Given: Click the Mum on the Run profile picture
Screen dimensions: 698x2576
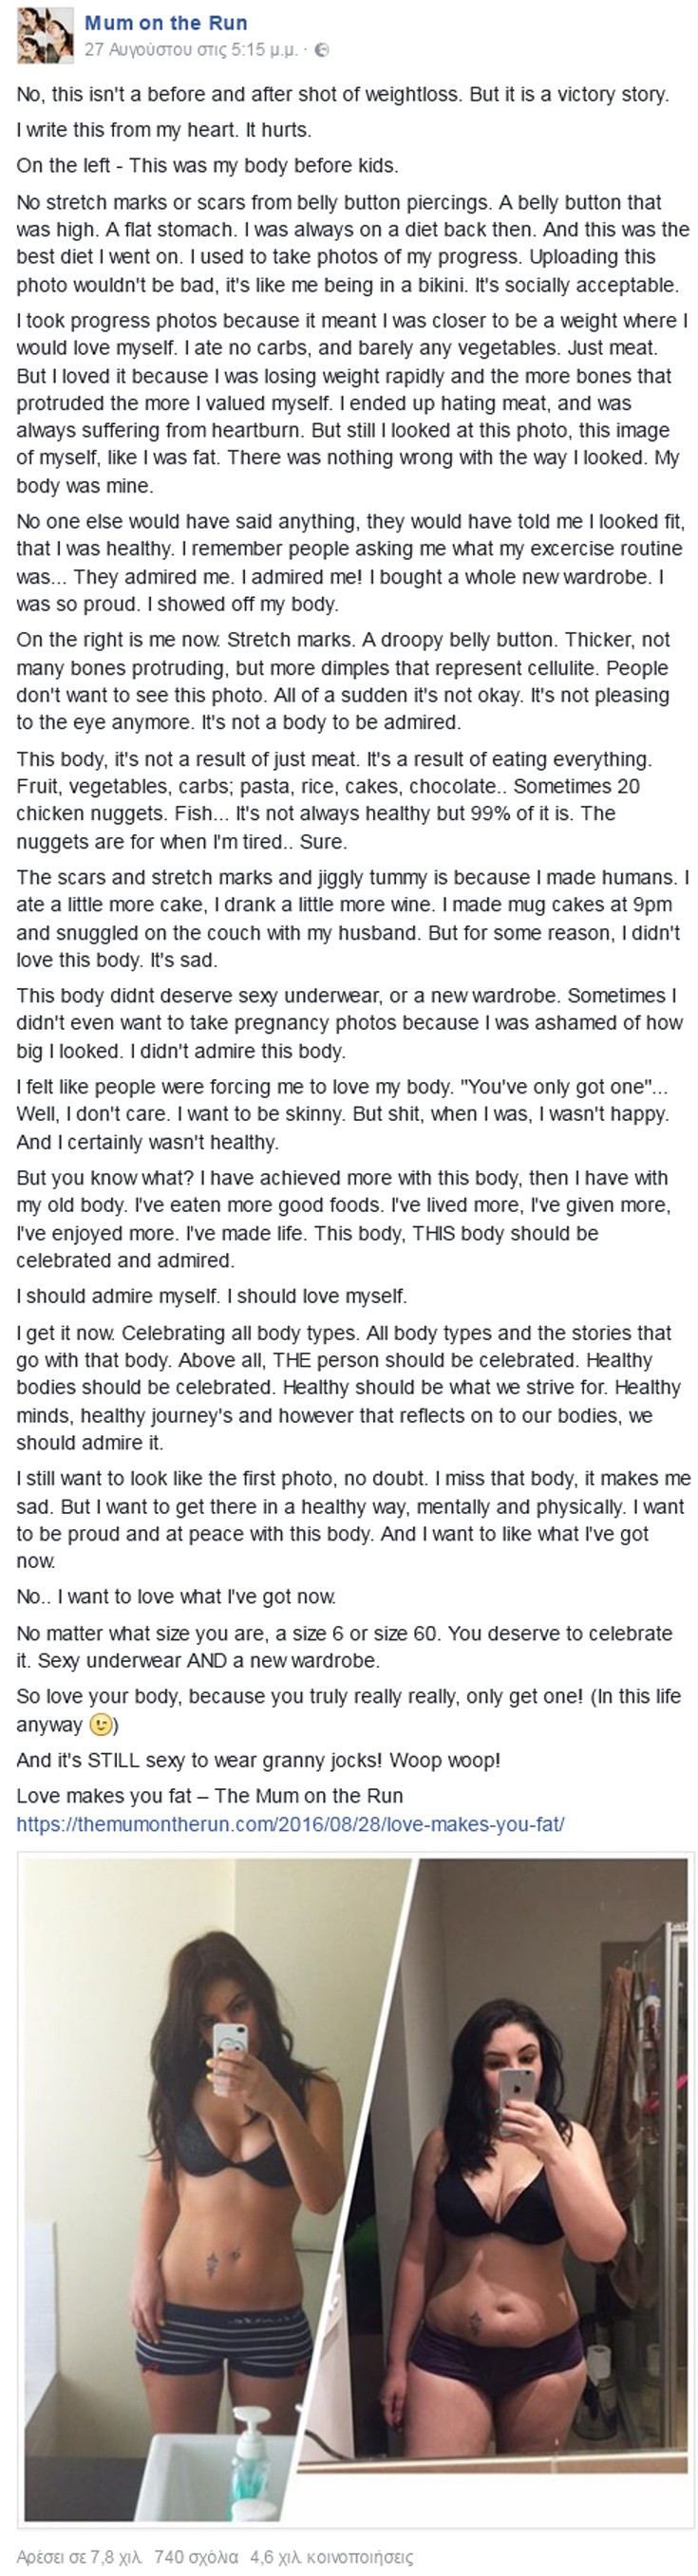Looking at the screenshot, I should click(x=45, y=35).
